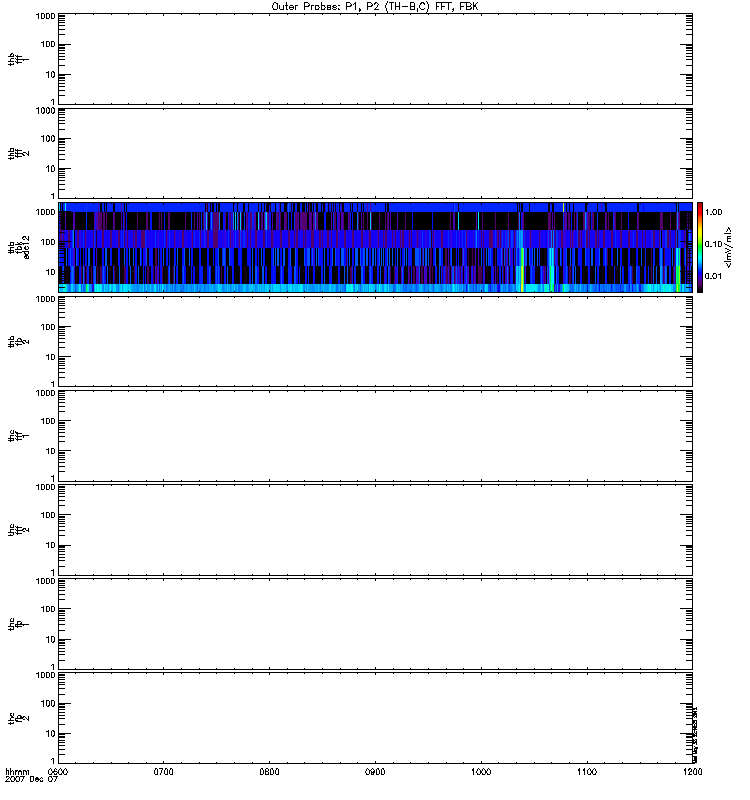Click the thb fbk edc12 spectrogram panel
The height and width of the screenshot is (800, 750).
(x=376, y=247)
